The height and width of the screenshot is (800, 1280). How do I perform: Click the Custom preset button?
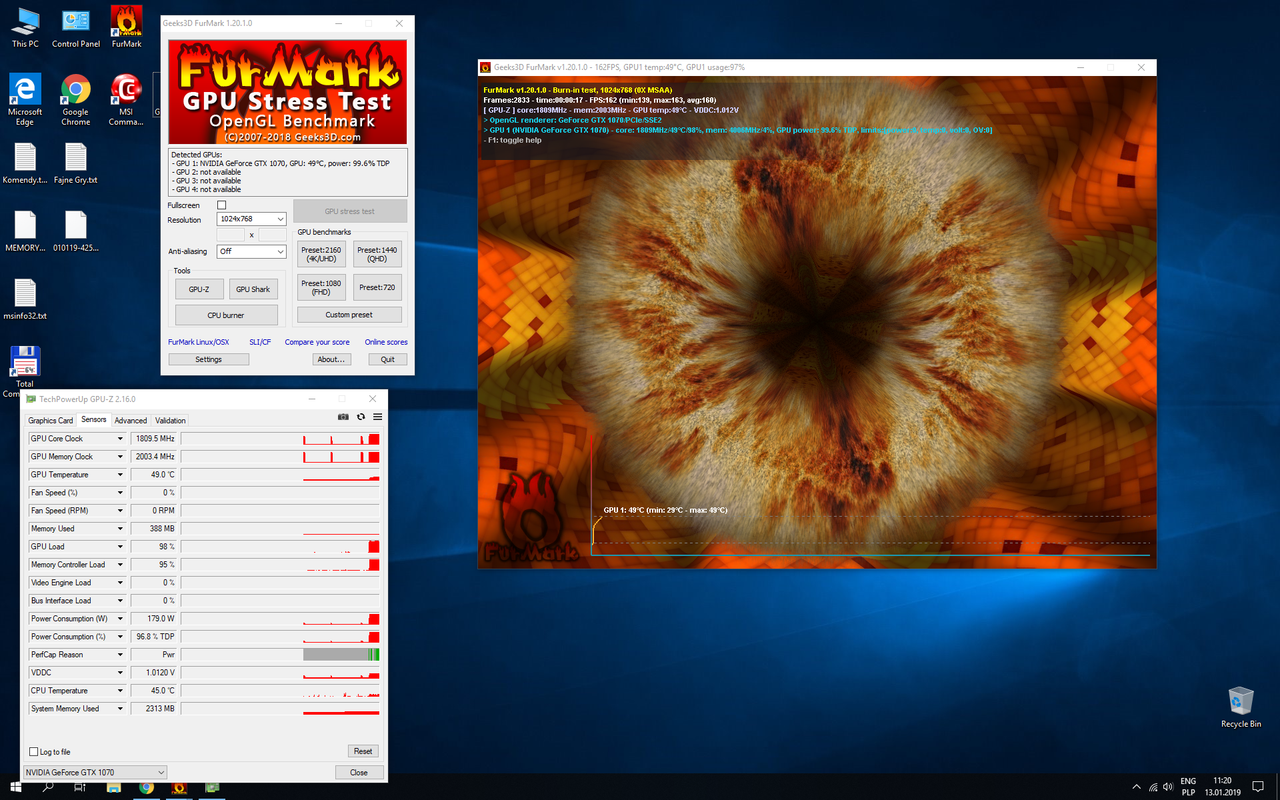[x=349, y=315]
